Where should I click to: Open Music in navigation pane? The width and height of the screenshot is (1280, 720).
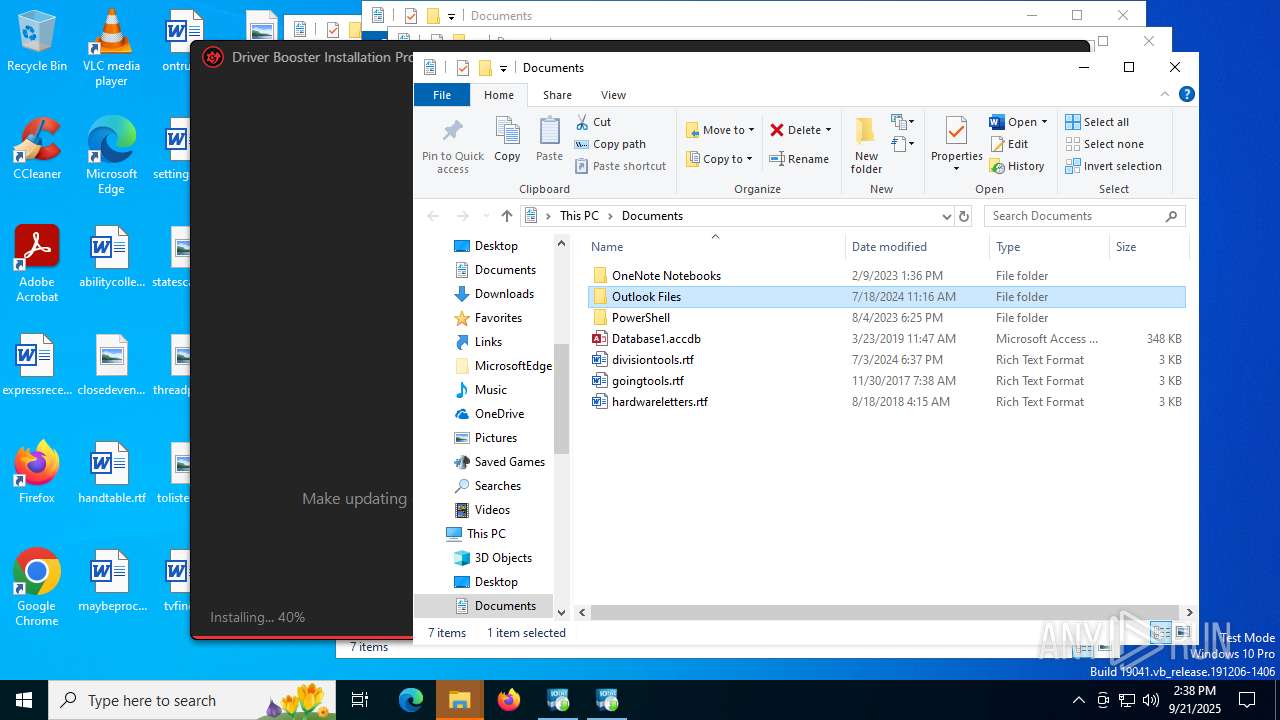[x=490, y=390]
